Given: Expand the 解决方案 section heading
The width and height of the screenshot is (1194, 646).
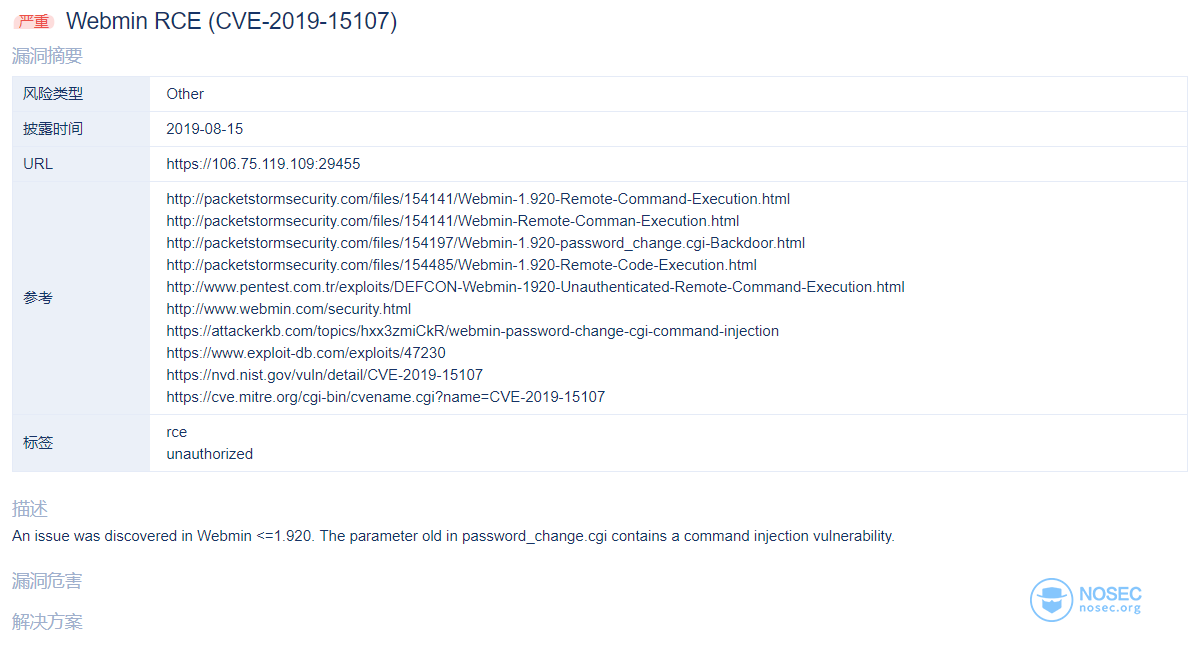Looking at the screenshot, I should [x=47, y=622].
